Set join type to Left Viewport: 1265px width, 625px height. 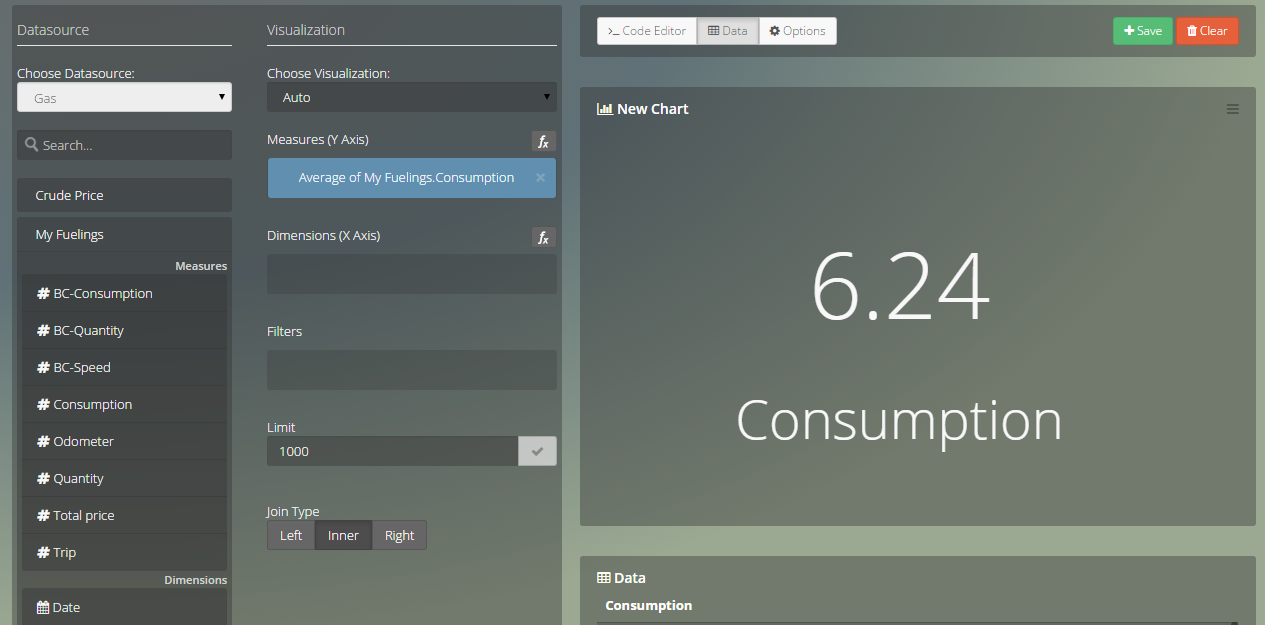click(x=291, y=535)
